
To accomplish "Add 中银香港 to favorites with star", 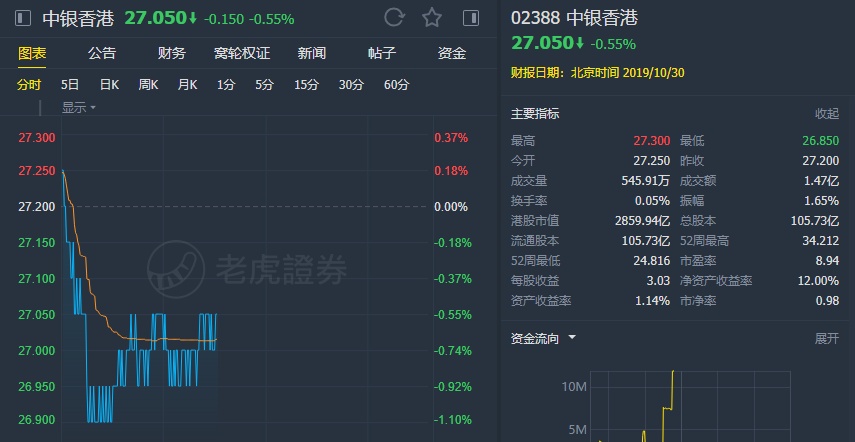I will coord(432,17).
